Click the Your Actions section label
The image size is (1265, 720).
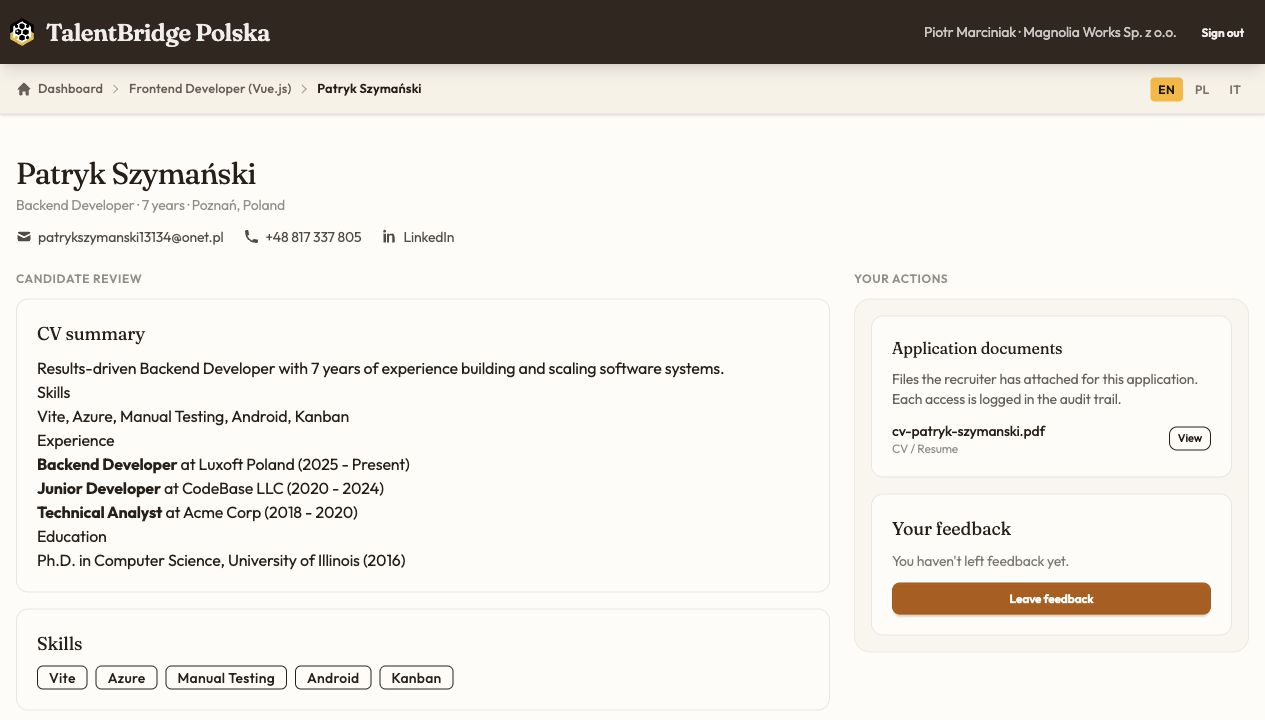pyautogui.click(x=901, y=279)
